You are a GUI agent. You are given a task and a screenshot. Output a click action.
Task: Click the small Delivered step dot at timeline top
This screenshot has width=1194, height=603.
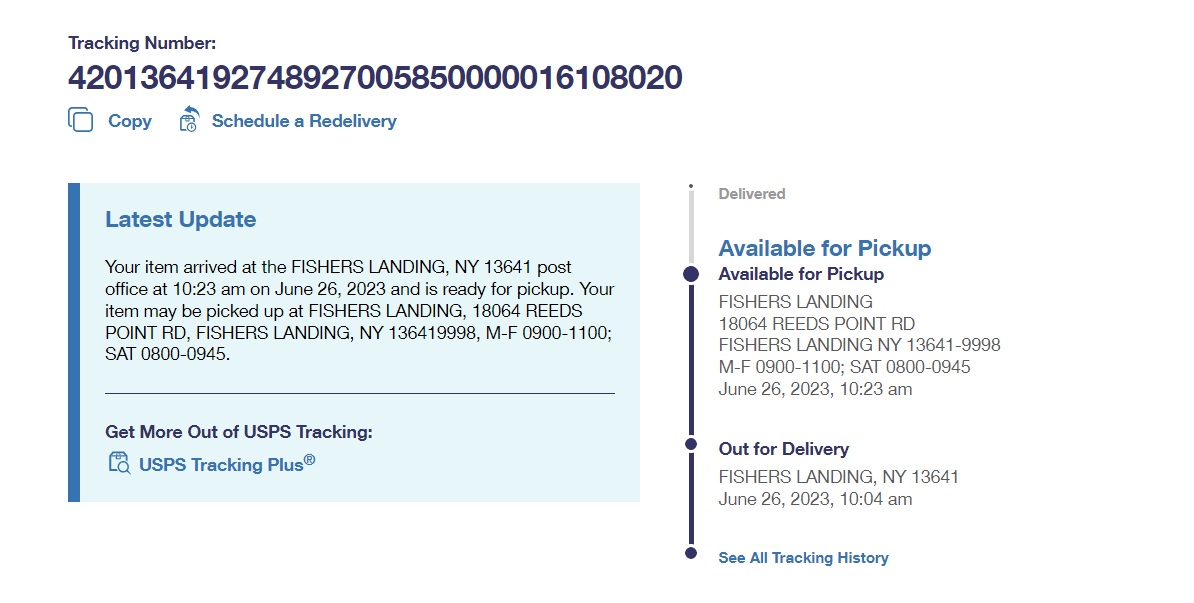690,186
